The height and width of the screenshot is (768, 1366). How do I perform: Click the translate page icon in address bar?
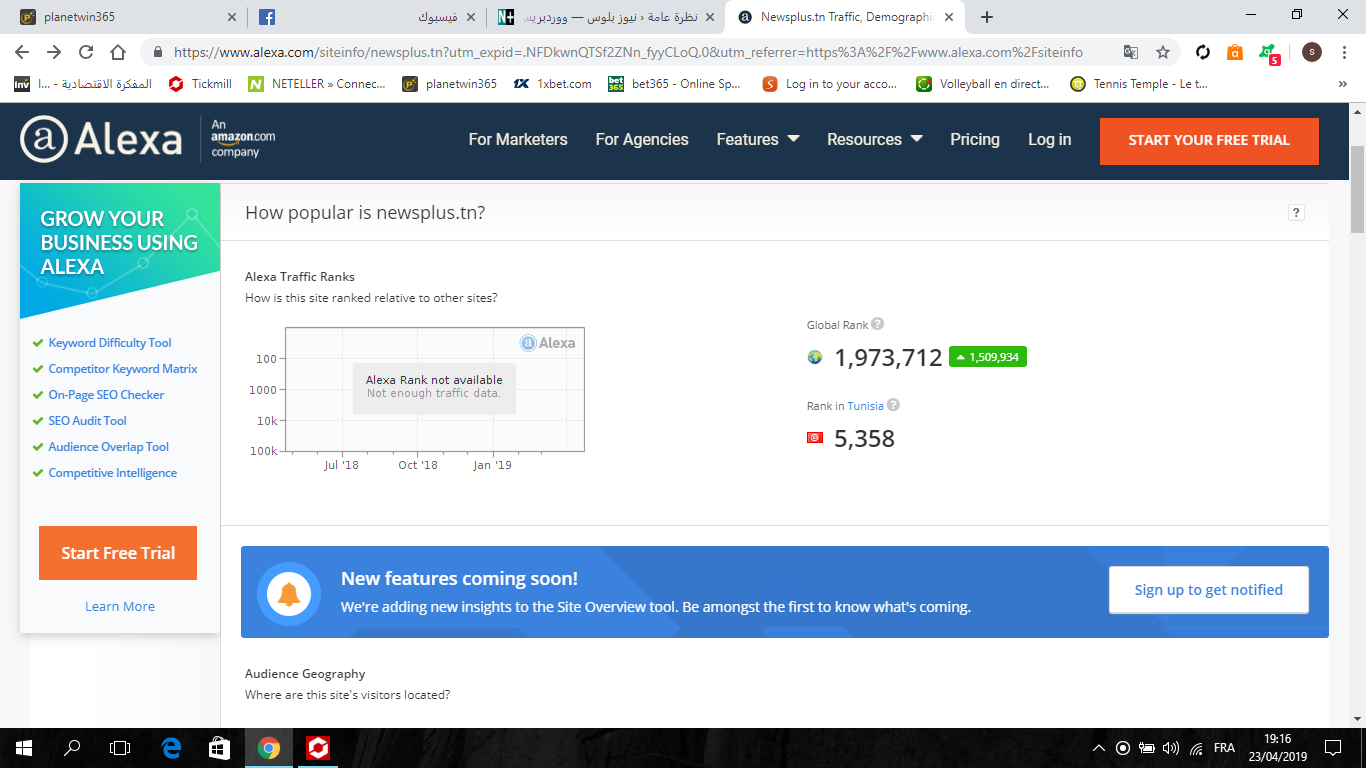(1131, 52)
